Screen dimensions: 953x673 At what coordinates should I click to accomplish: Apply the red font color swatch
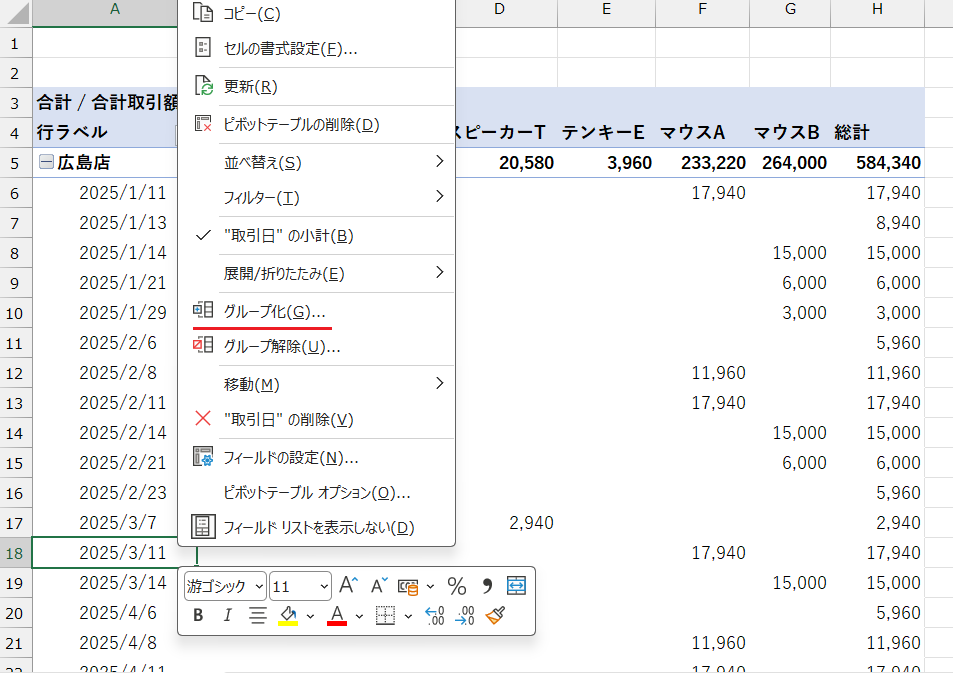337,616
